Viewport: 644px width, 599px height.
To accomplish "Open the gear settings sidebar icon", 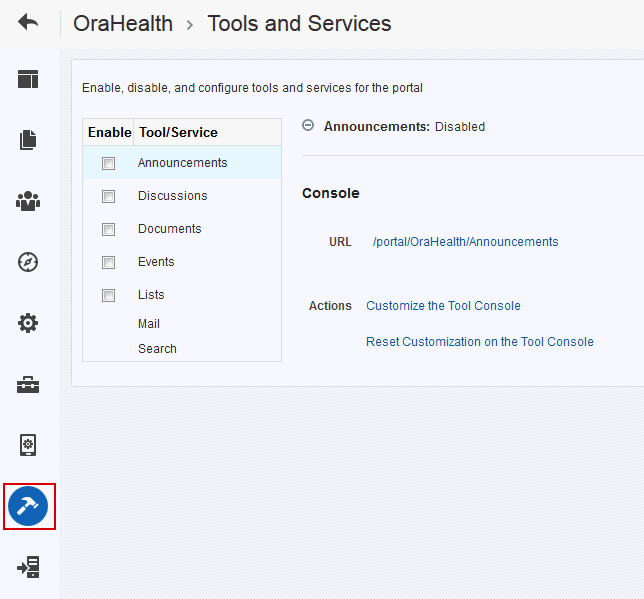I will (x=28, y=323).
